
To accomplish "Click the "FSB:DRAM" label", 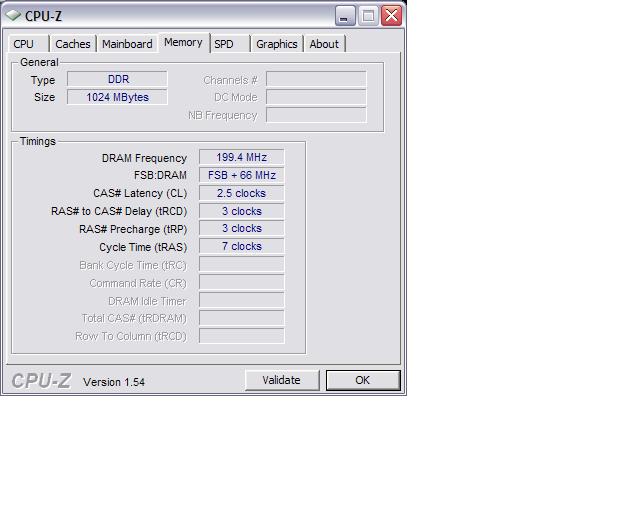I will click(160, 176).
